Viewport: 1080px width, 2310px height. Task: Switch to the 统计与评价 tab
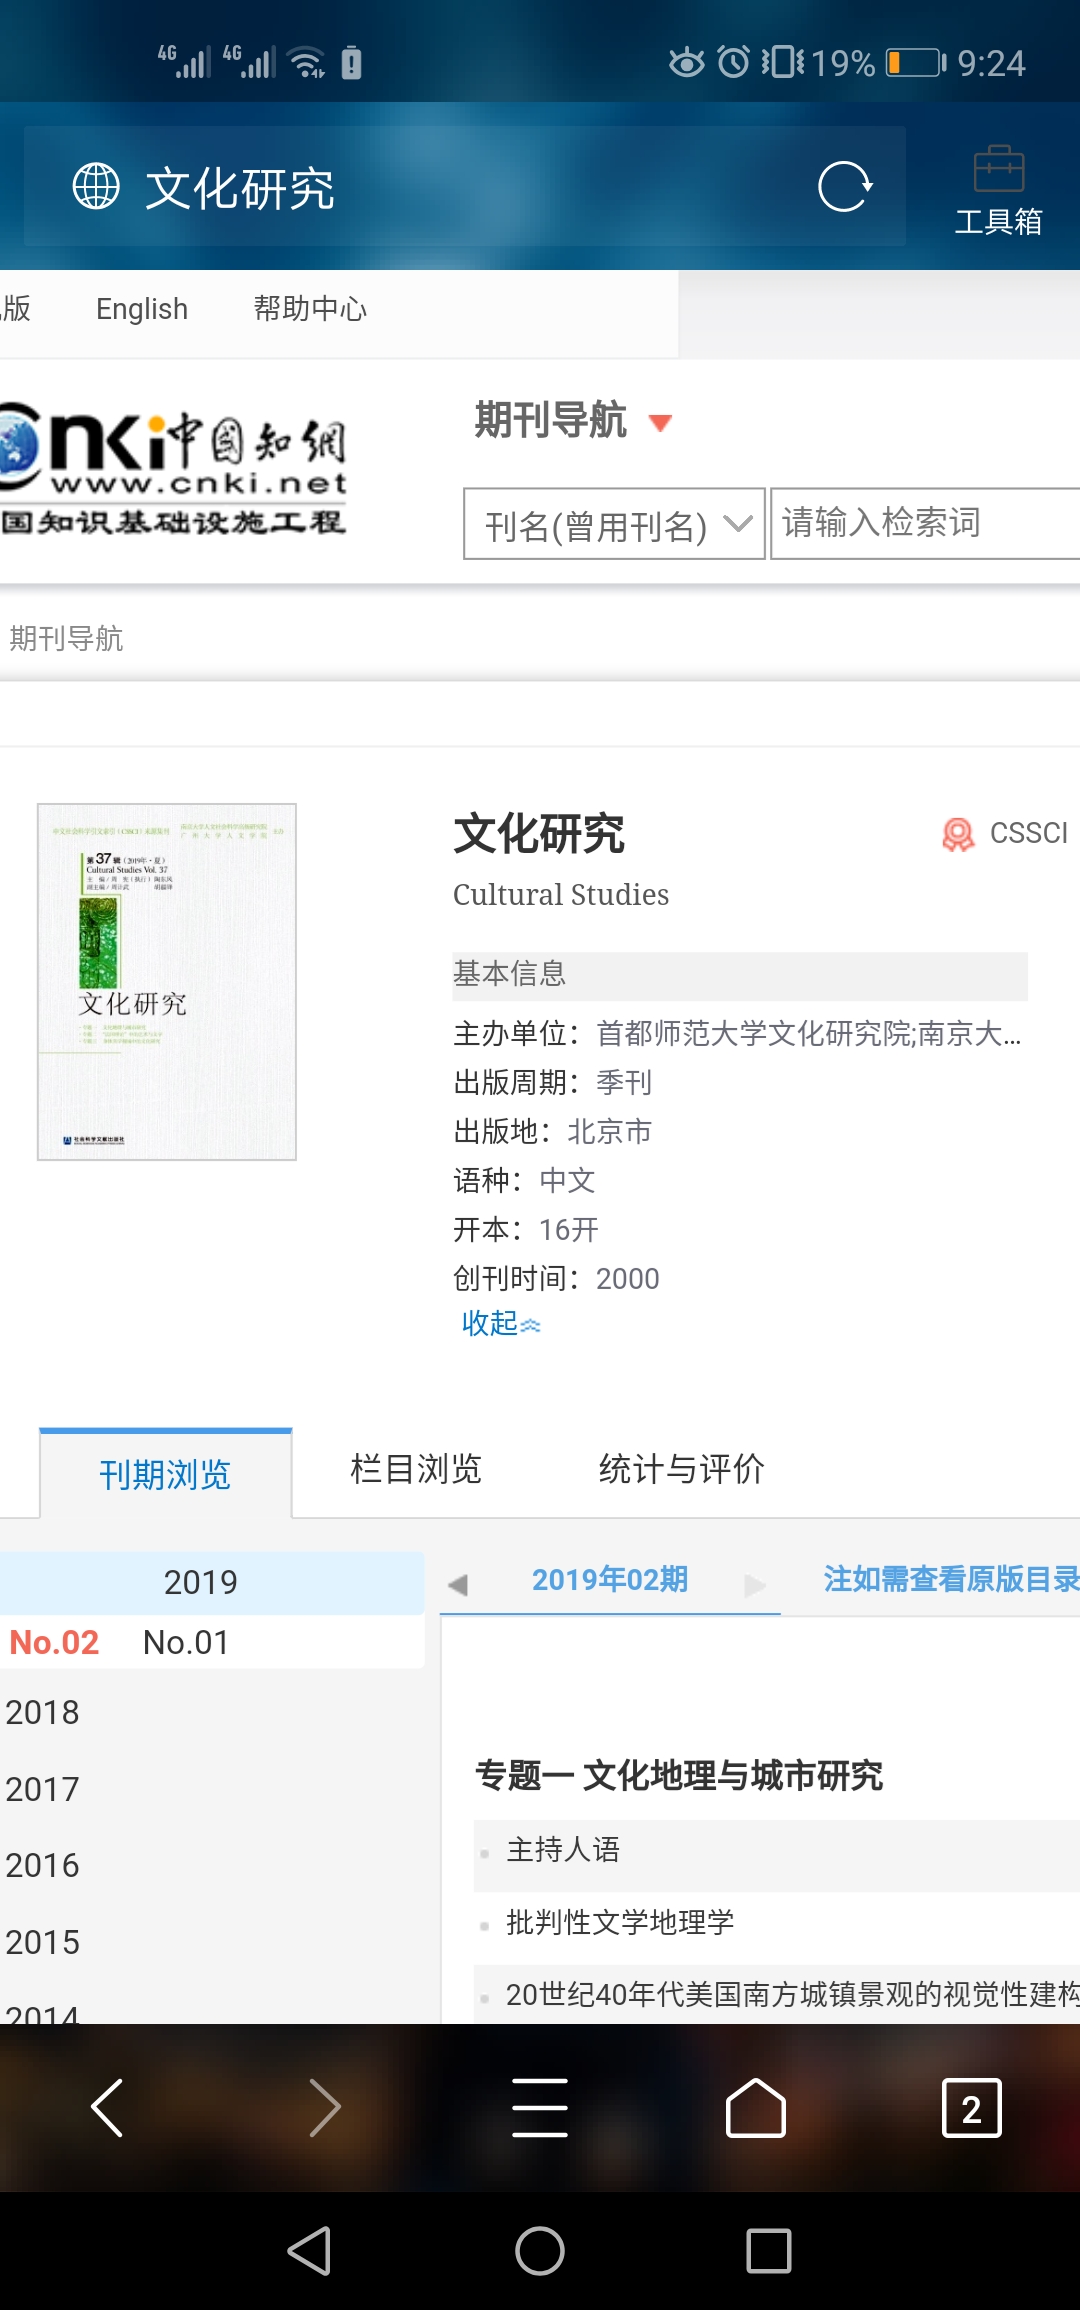click(681, 1469)
